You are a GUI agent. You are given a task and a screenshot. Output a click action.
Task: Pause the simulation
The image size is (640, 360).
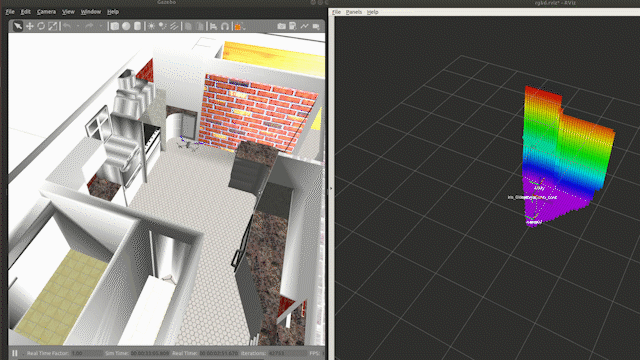tap(15, 353)
